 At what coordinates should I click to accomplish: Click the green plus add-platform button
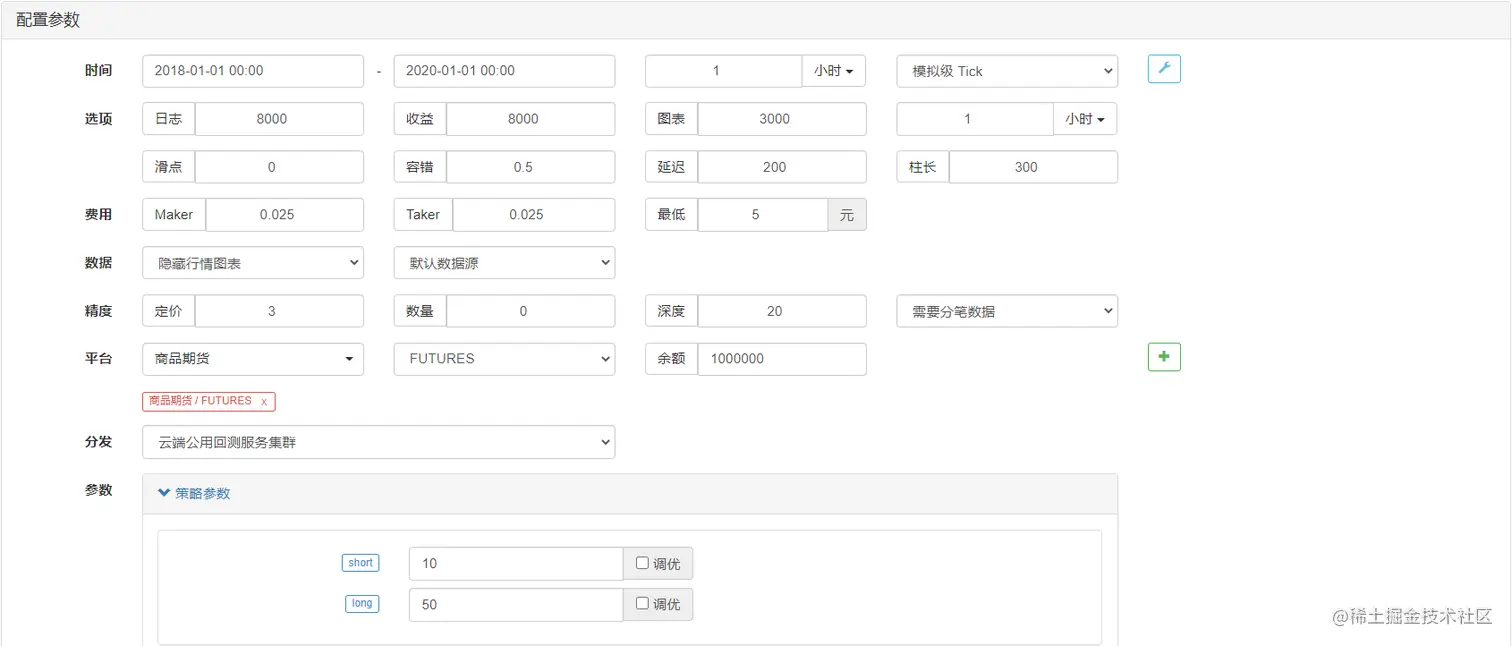1164,357
